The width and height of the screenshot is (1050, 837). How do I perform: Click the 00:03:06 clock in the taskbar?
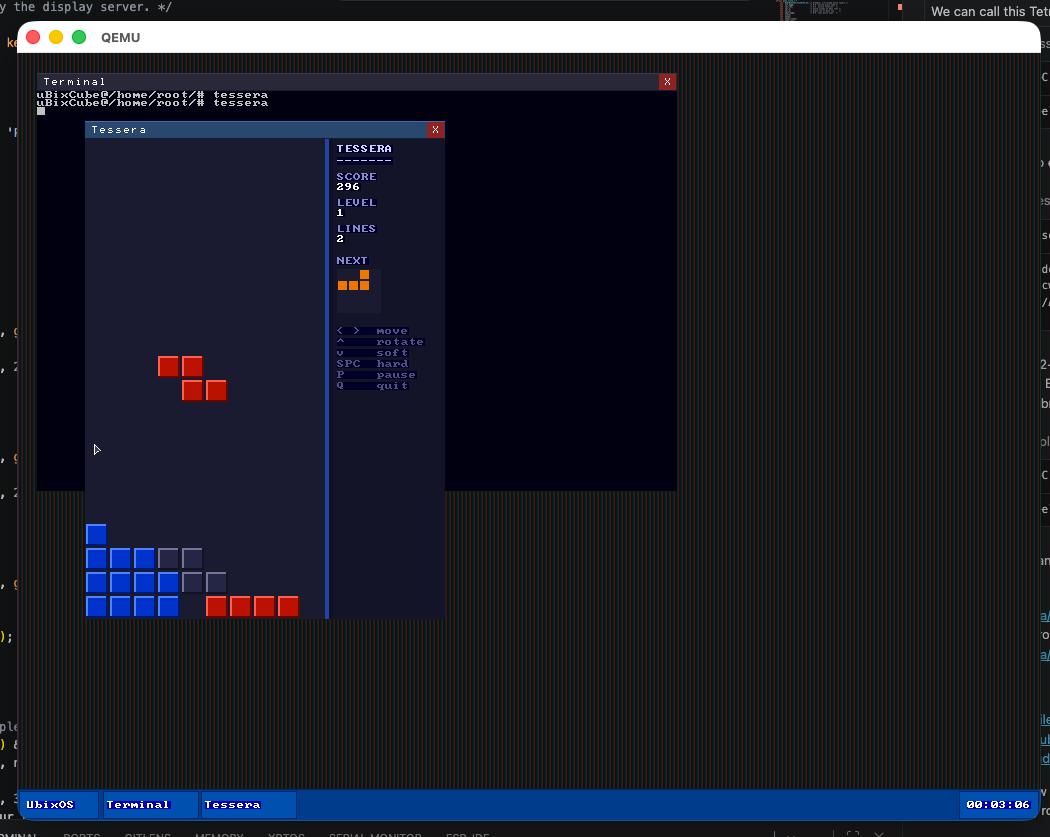[998, 805]
